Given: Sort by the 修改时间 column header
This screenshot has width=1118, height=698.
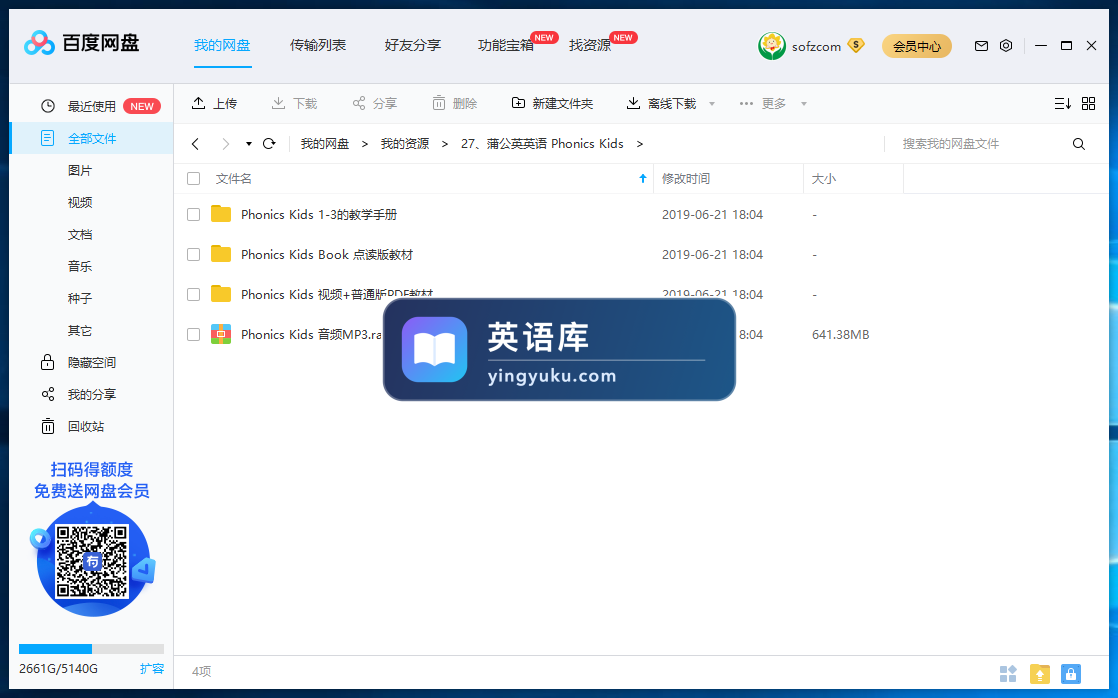Looking at the screenshot, I should [728, 178].
